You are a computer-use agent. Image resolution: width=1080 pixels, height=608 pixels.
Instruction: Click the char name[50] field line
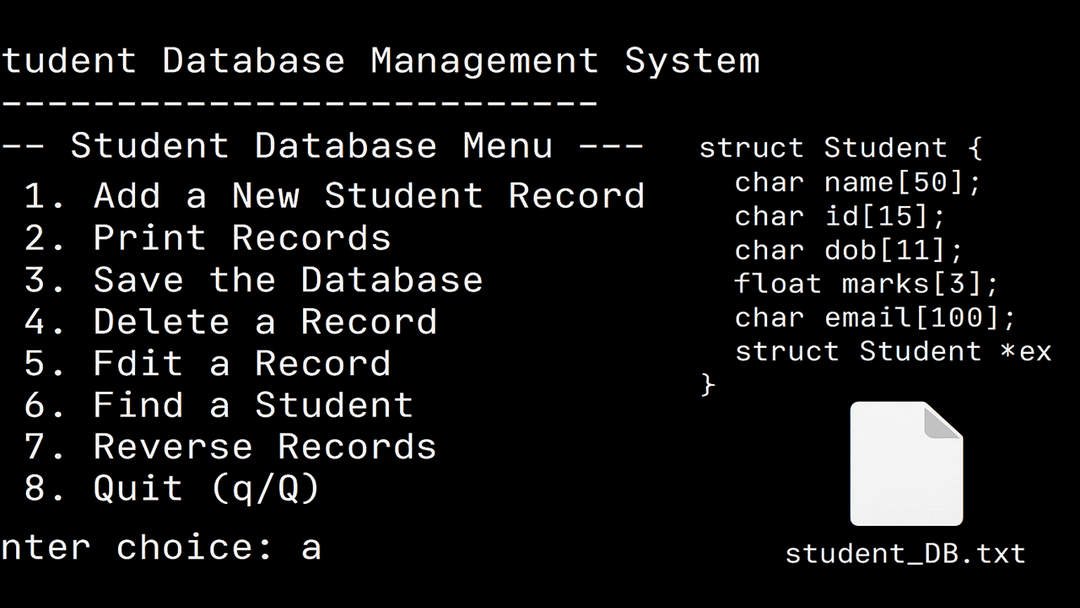click(858, 182)
